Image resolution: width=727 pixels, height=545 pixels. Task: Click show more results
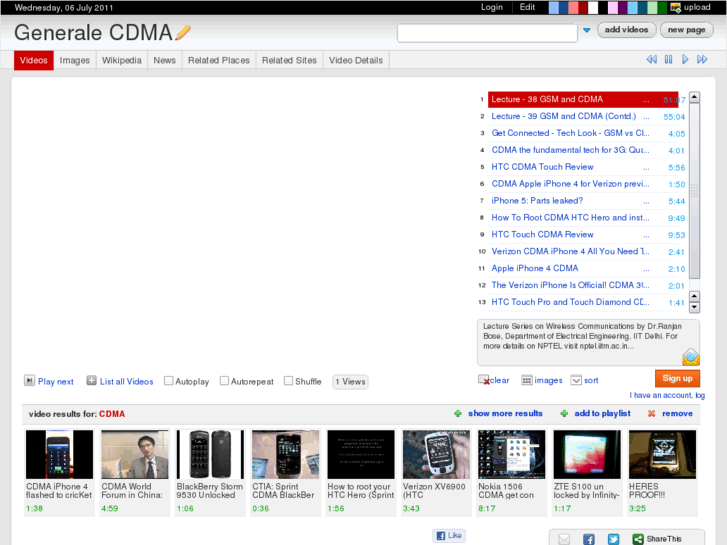505,413
